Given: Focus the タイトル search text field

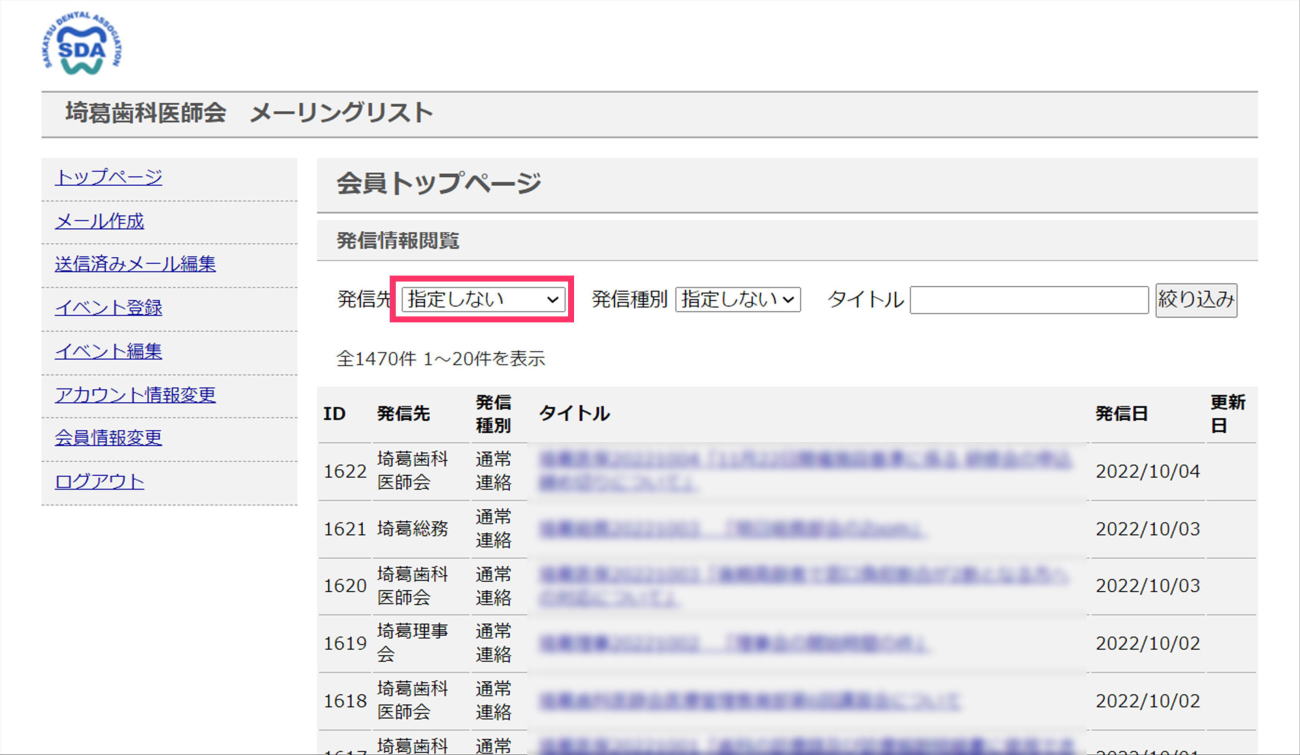Looking at the screenshot, I should [x=1028, y=300].
